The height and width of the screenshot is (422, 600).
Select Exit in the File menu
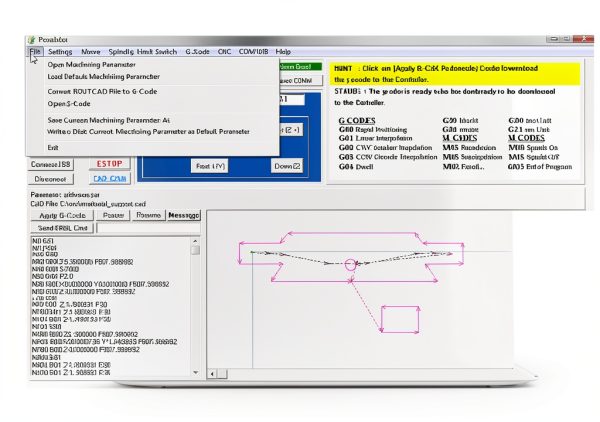[x=53, y=148]
